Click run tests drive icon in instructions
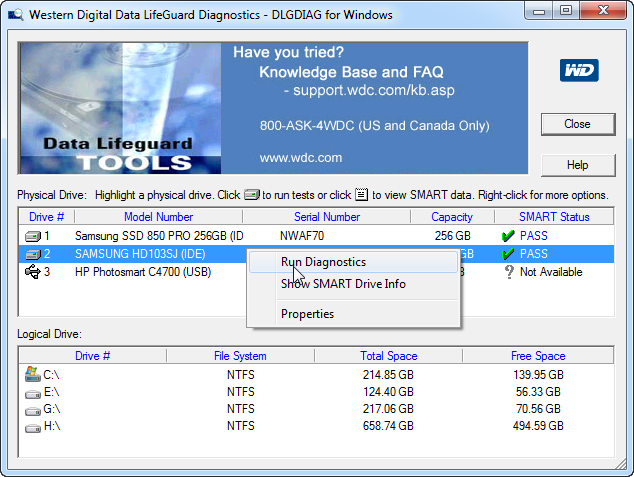This screenshot has height=477, width=634. [251, 195]
